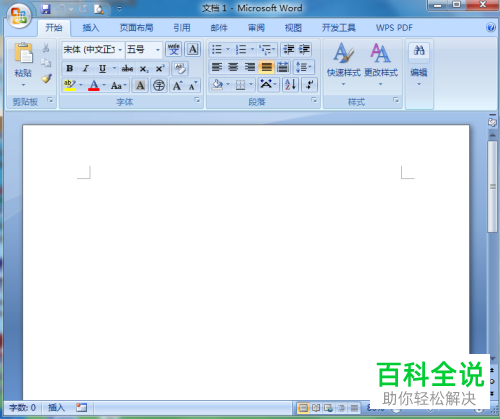Open the Office button menu
Image resolution: width=500 pixels, height=419 pixels.
[19, 16]
